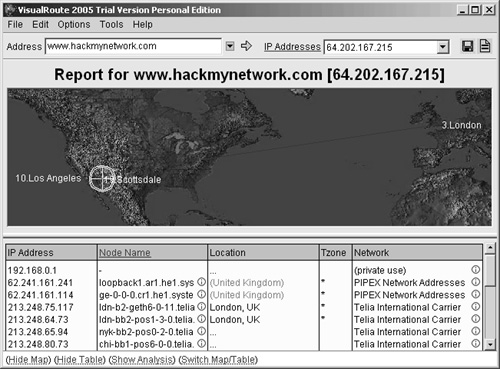Click the Switch Map/Table link
This screenshot has height=369, width=500.
[x=218, y=360]
